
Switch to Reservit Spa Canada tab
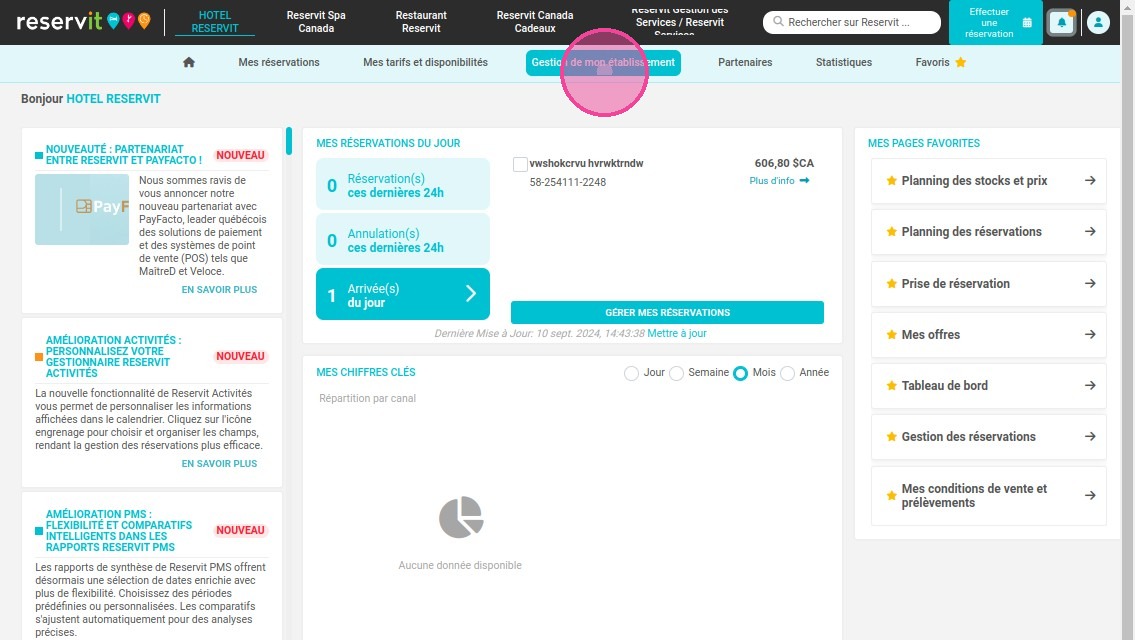pyautogui.click(x=316, y=22)
